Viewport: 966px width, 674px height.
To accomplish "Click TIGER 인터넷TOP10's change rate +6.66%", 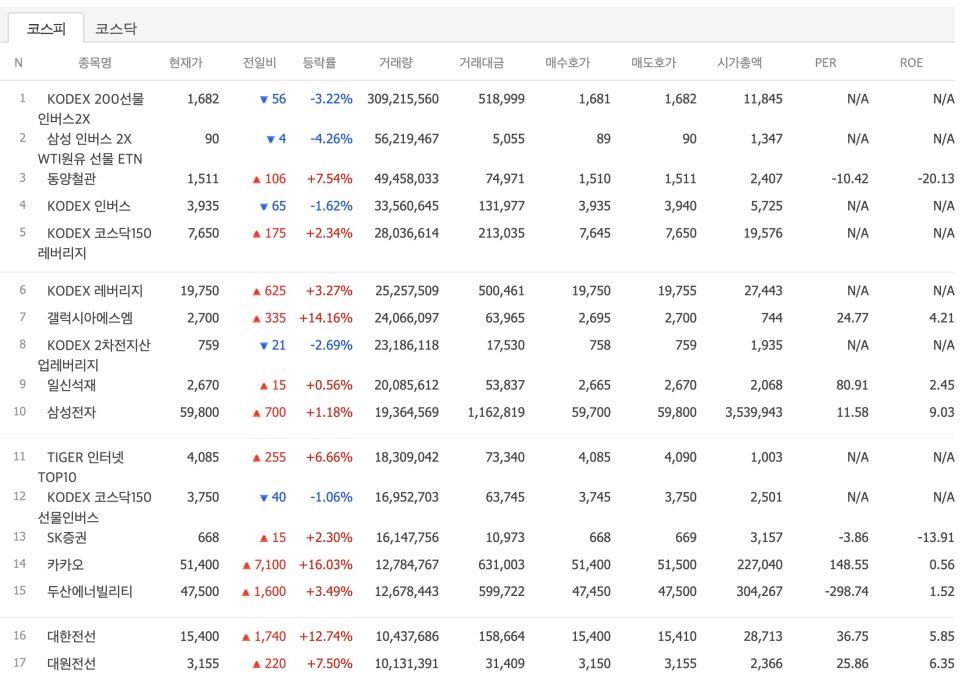I will click(330, 457).
